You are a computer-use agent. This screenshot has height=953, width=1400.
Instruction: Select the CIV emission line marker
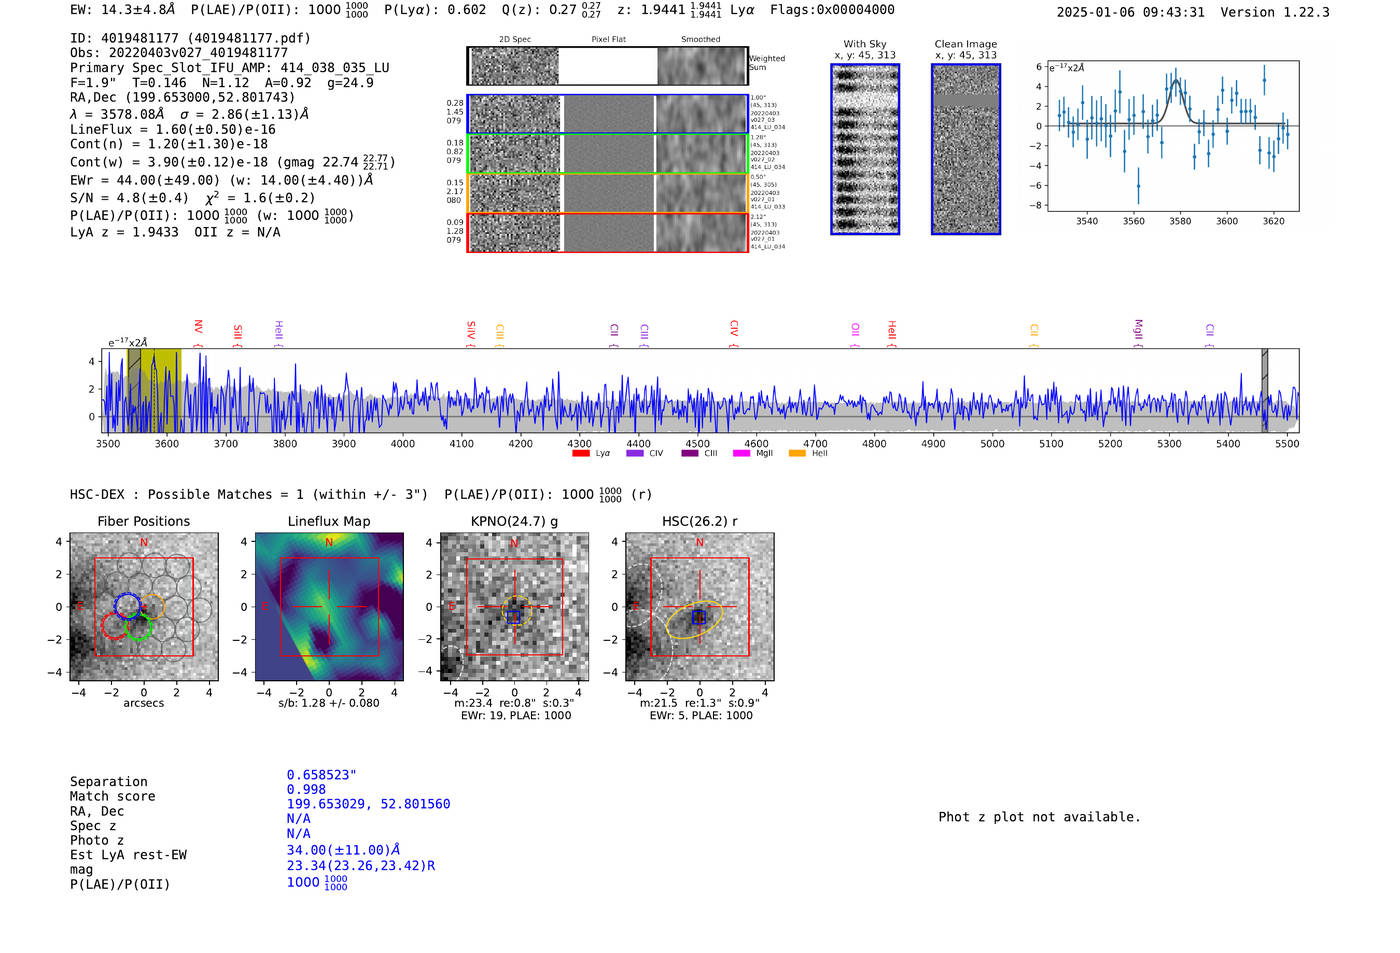[x=733, y=332]
